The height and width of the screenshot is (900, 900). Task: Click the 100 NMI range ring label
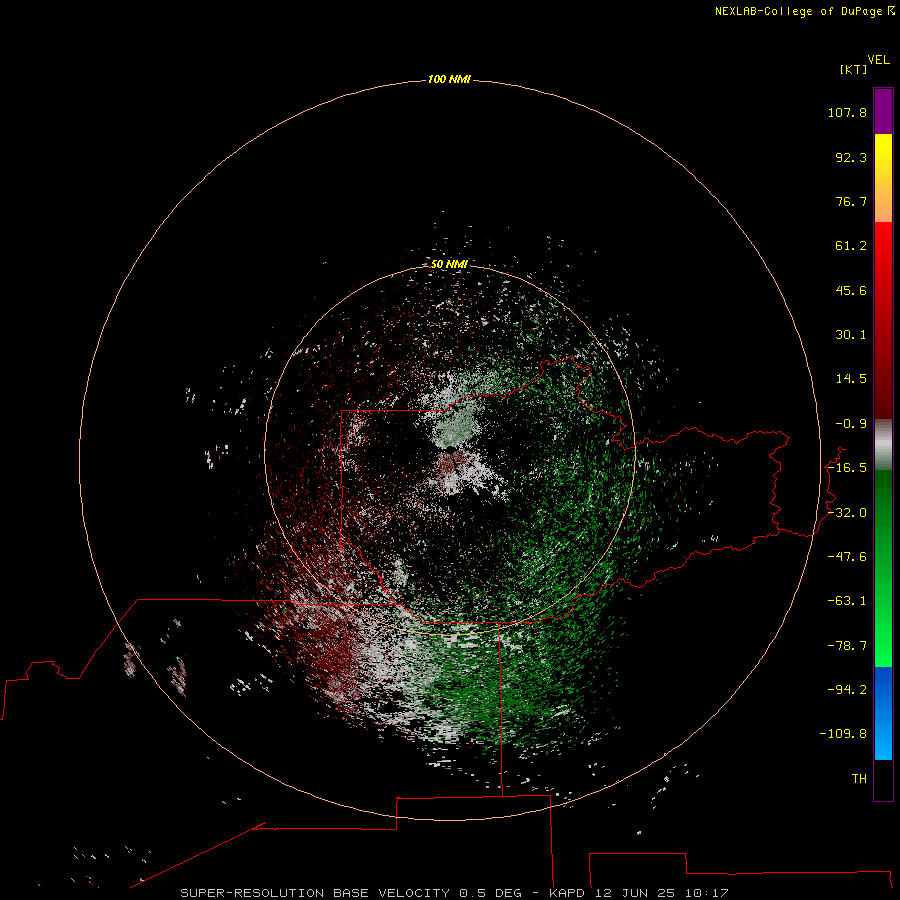pyautogui.click(x=449, y=79)
